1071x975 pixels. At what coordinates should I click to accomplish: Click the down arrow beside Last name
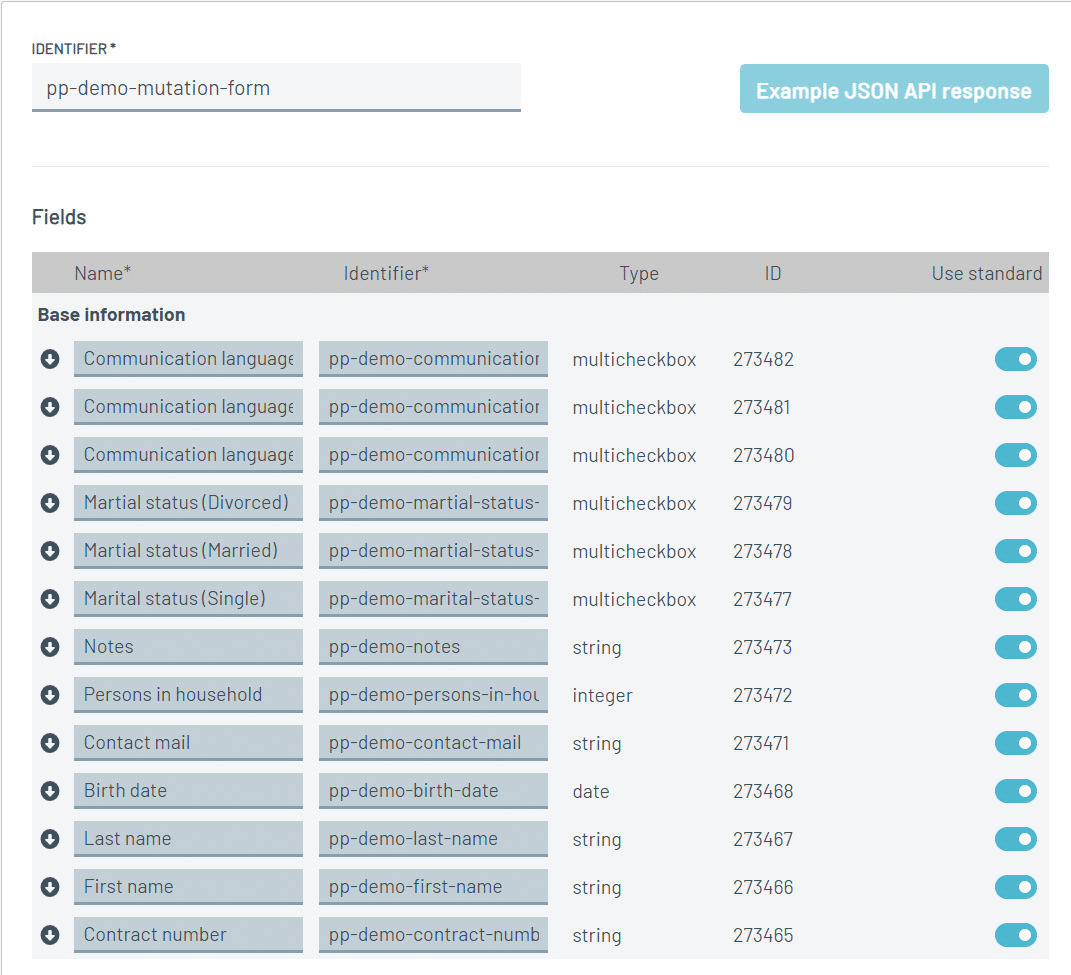(x=50, y=839)
